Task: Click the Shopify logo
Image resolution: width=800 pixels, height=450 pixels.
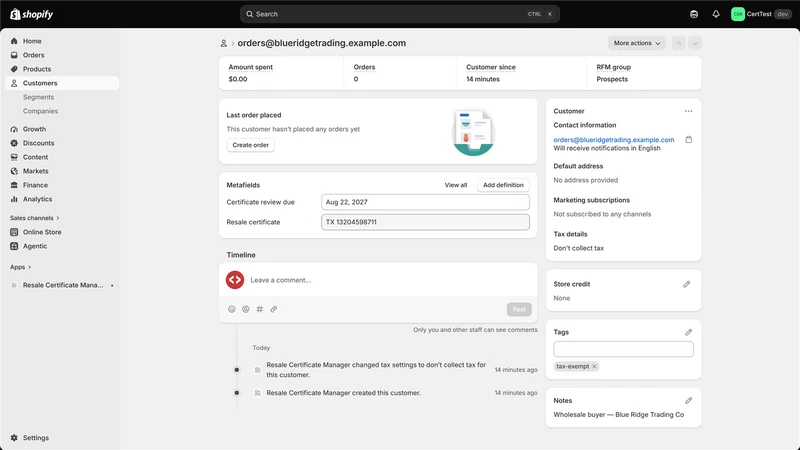Action: click(x=32, y=14)
